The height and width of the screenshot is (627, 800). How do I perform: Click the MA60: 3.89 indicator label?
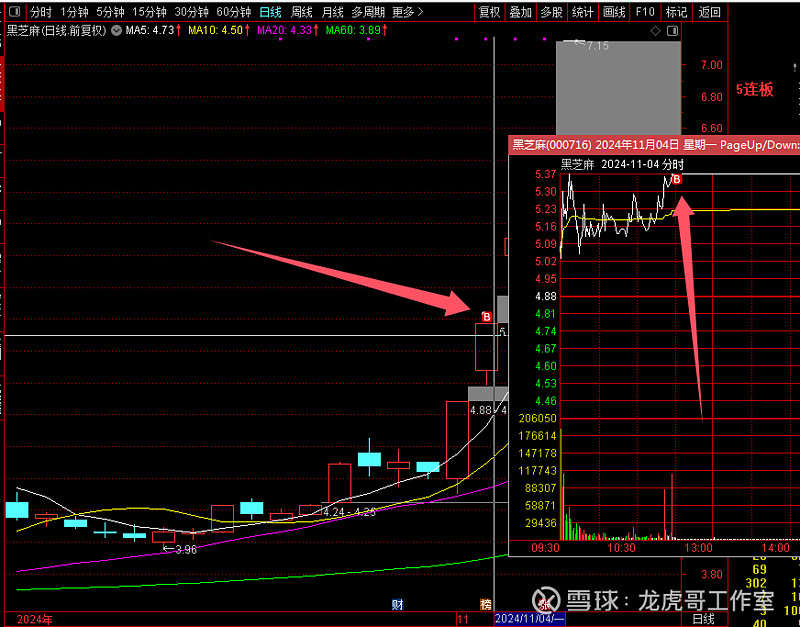pyautogui.click(x=357, y=31)
